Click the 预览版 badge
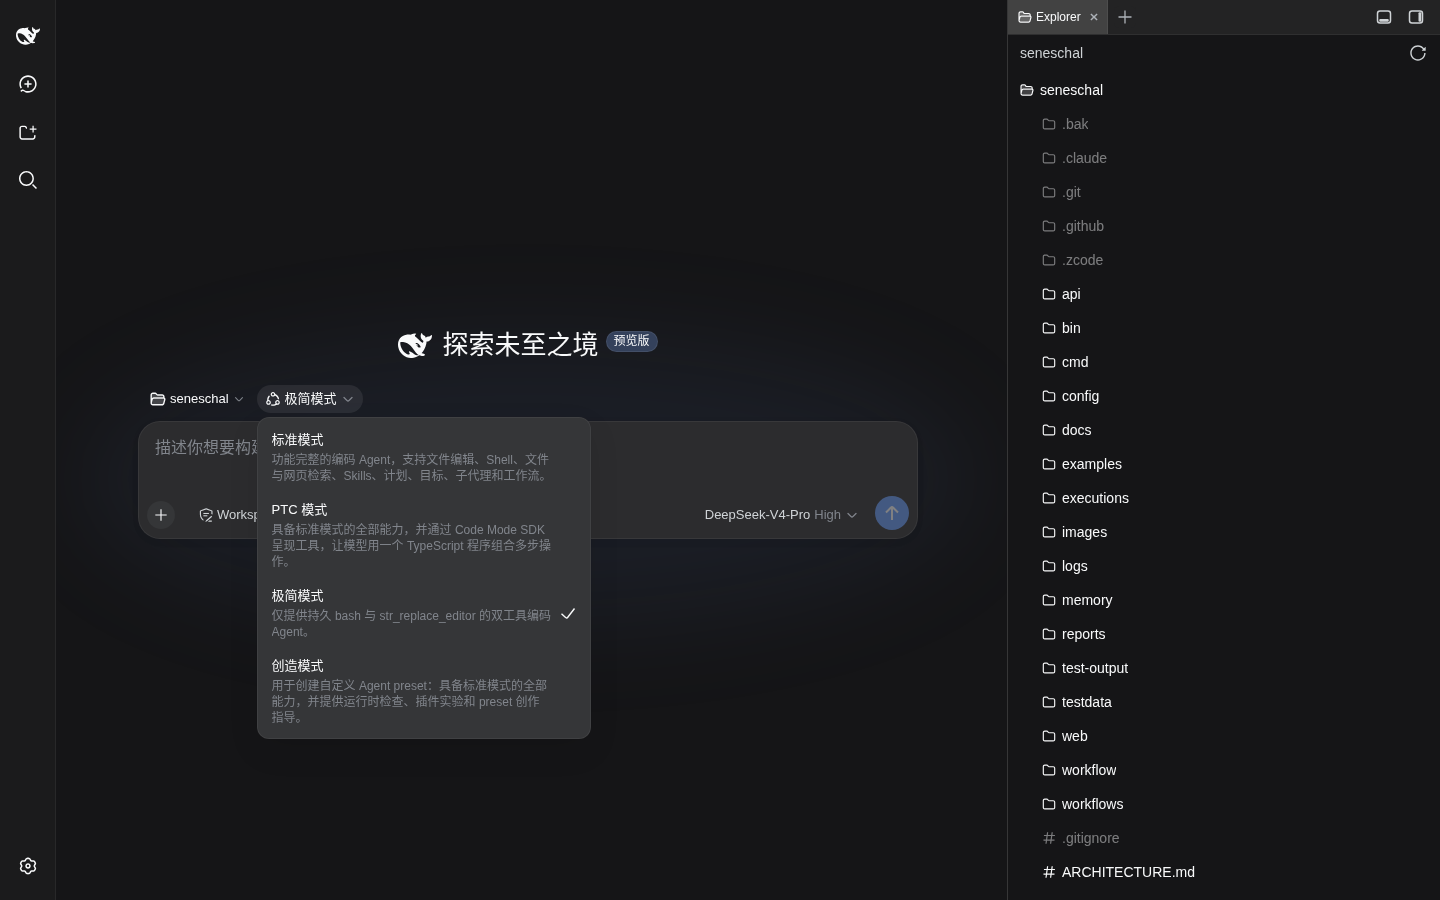 [632, 341]
